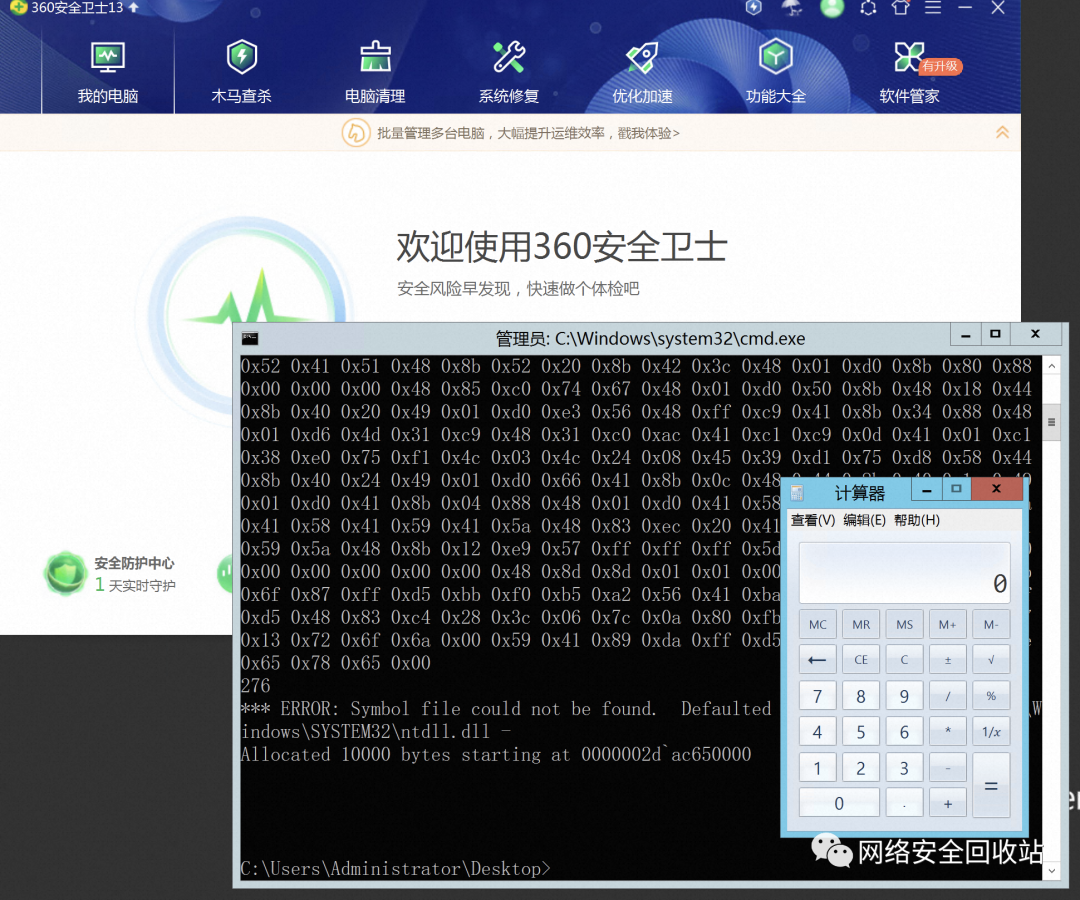Click the cmd window system icon
The height and width of the screenshot is (900, 1080).
tap(249, 338)
